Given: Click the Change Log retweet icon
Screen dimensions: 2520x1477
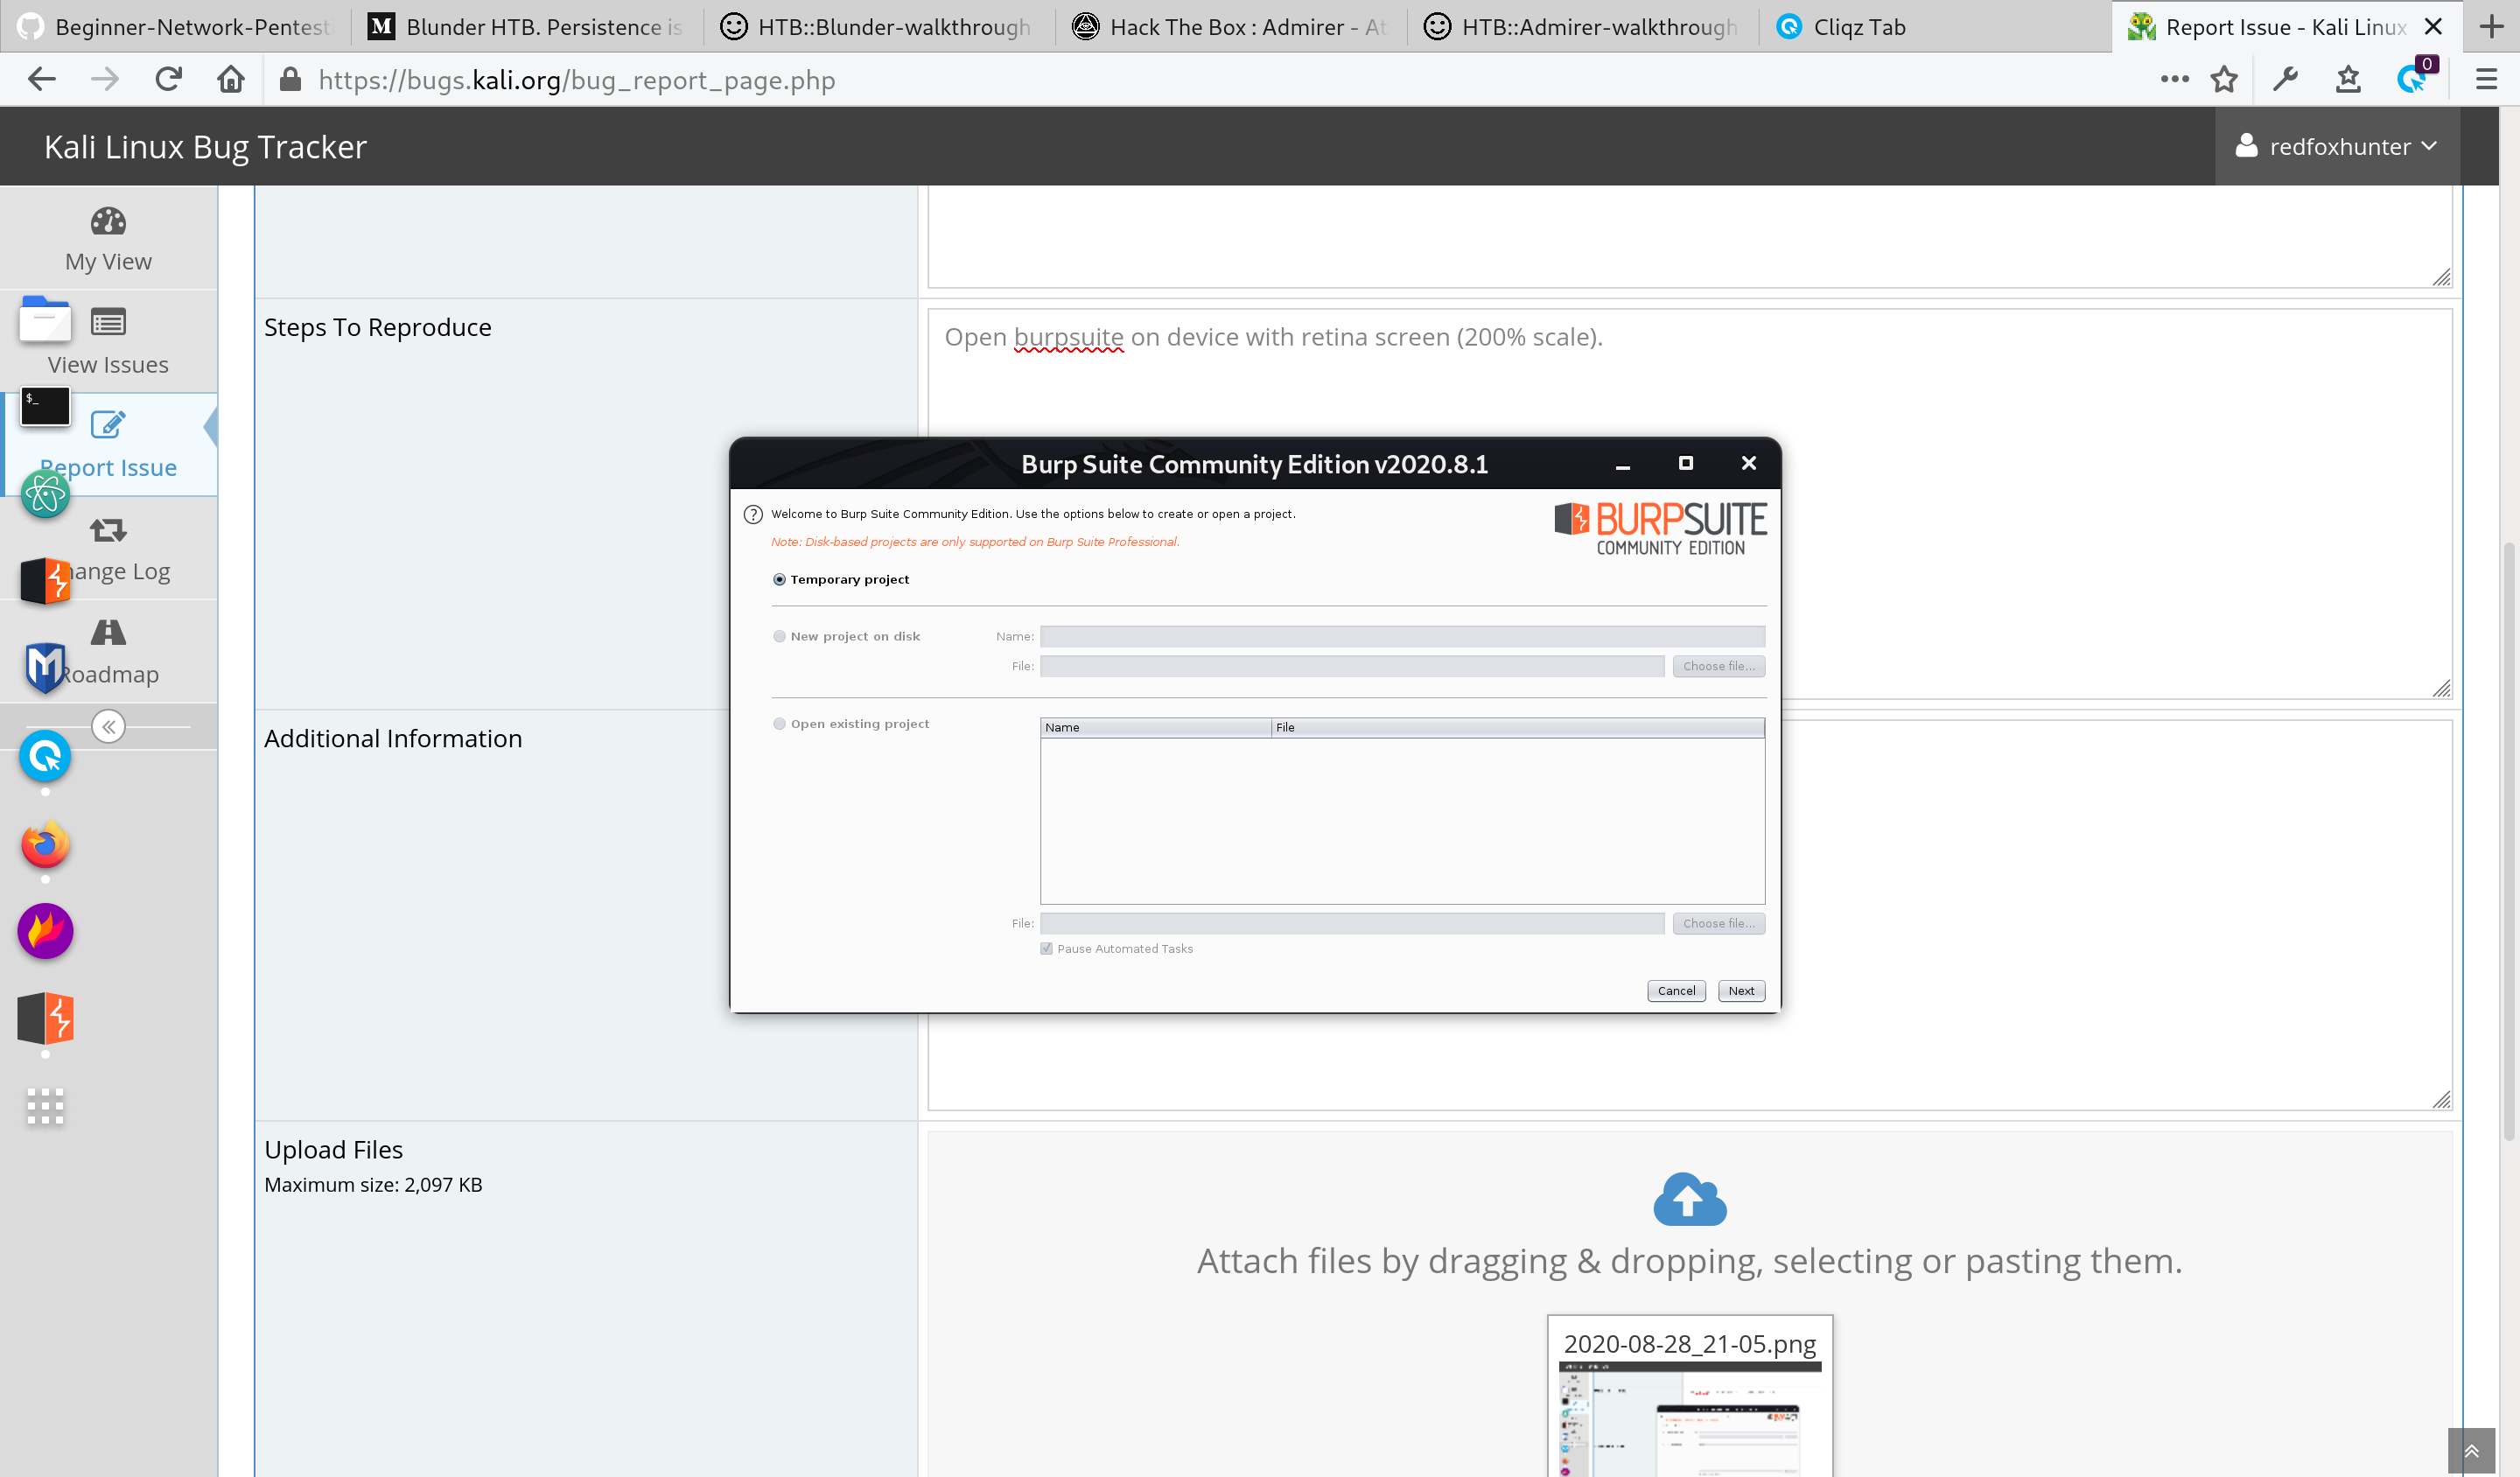Looking at the screenshot, I should tap(108, 530).
